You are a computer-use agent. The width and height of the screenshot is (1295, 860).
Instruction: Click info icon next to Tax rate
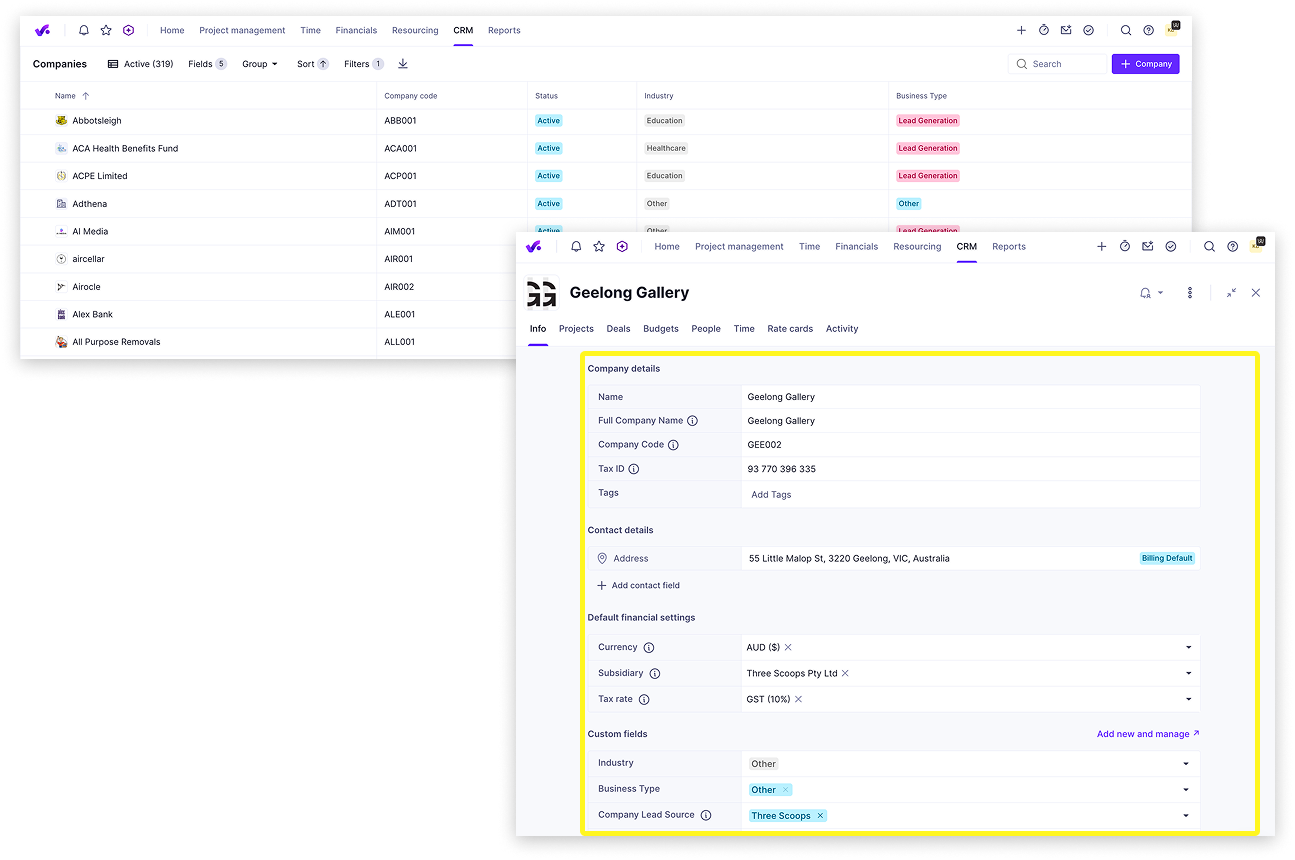tap(644, 700)
